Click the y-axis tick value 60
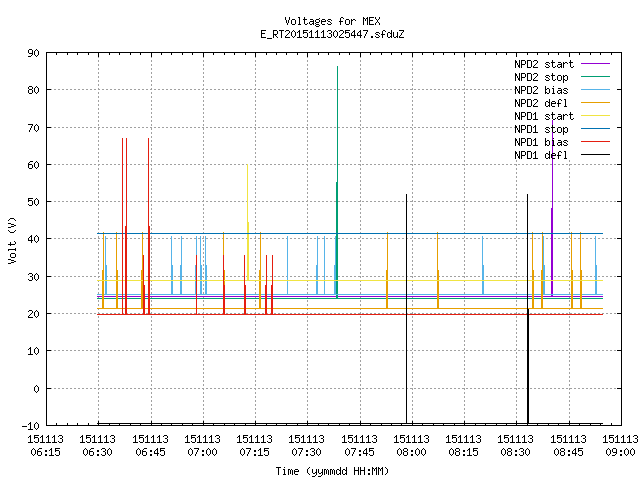Image resolution: width=640 pixels, height=480 pixels. (33, 165)
